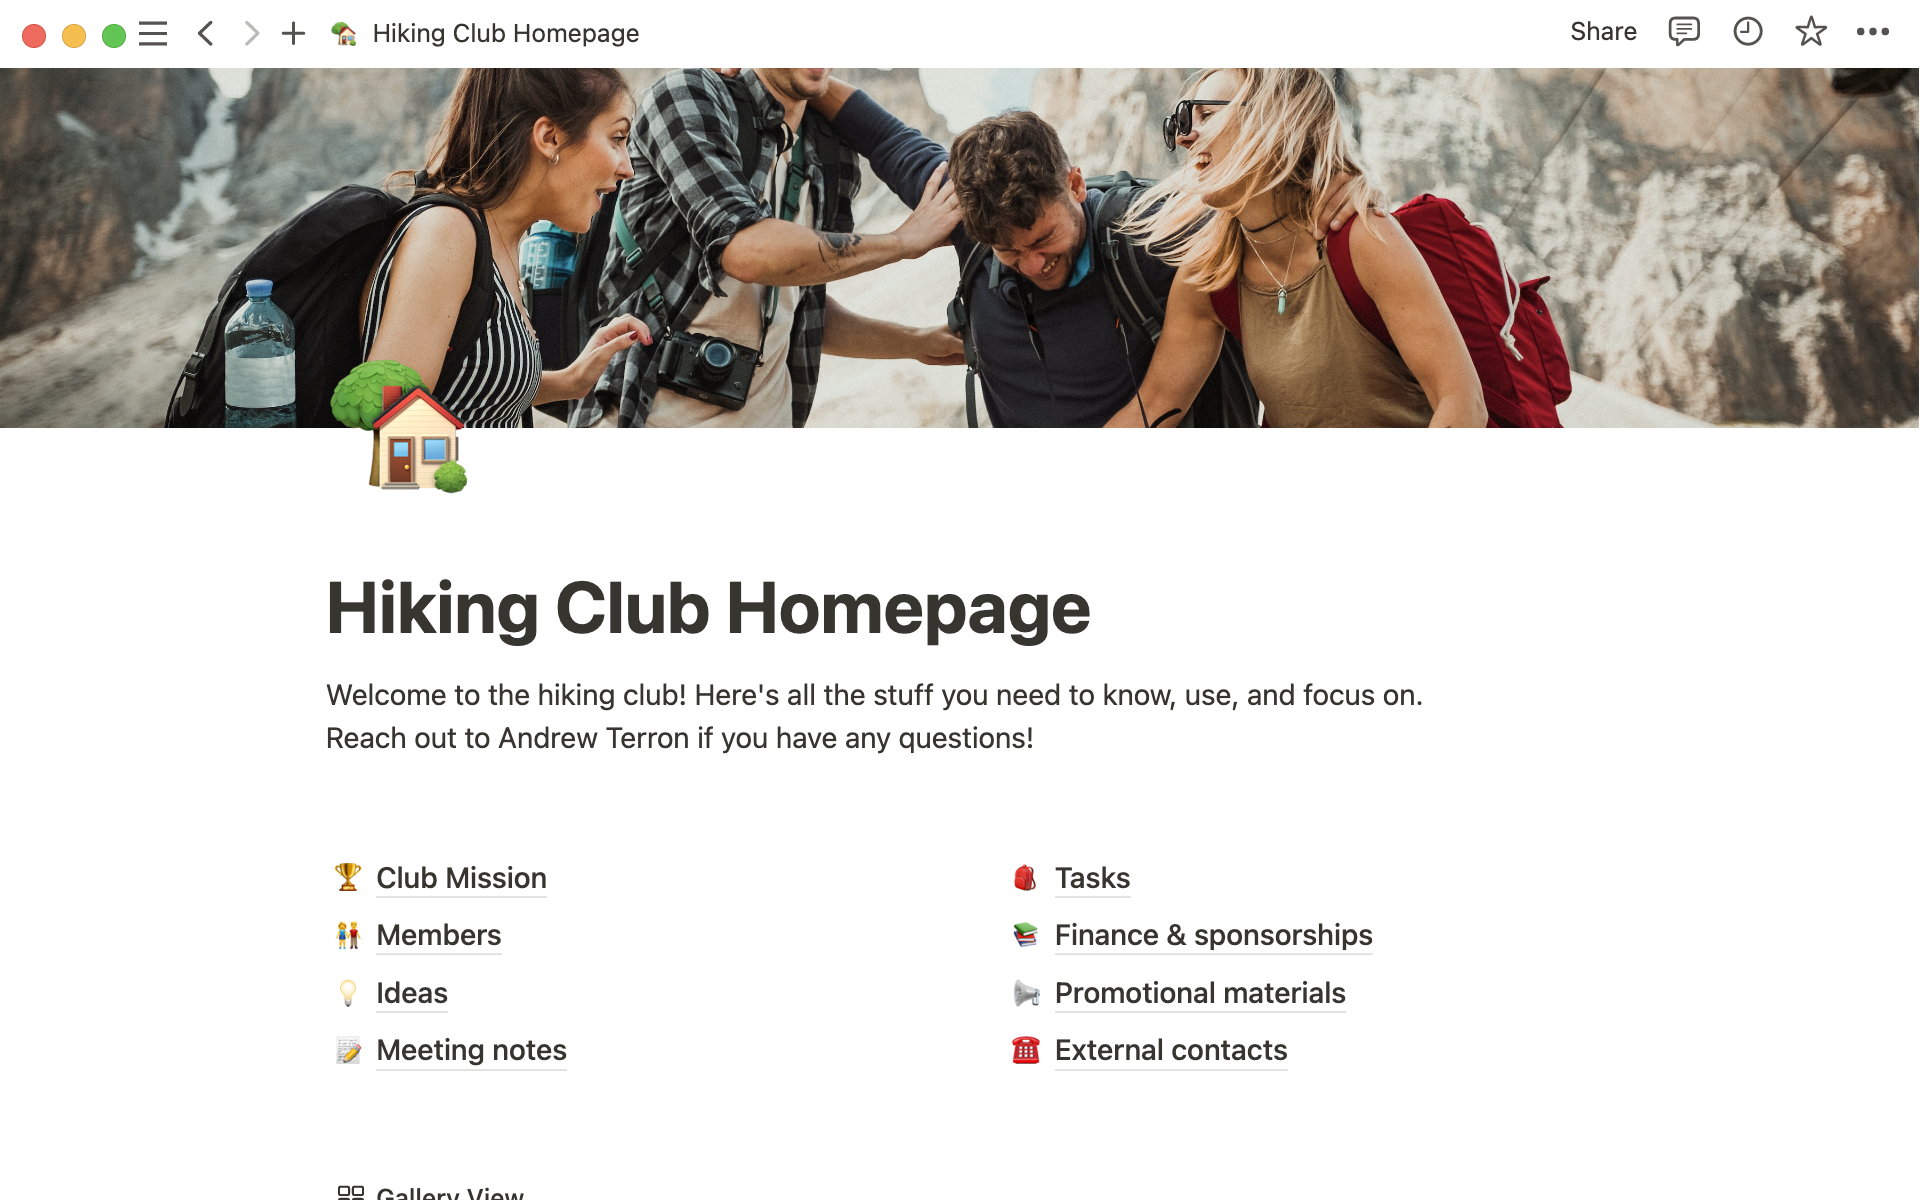Viewport: 1920px width, 1200px height.
Task: Click the house page icon emoji
Action: pos(400,427)
